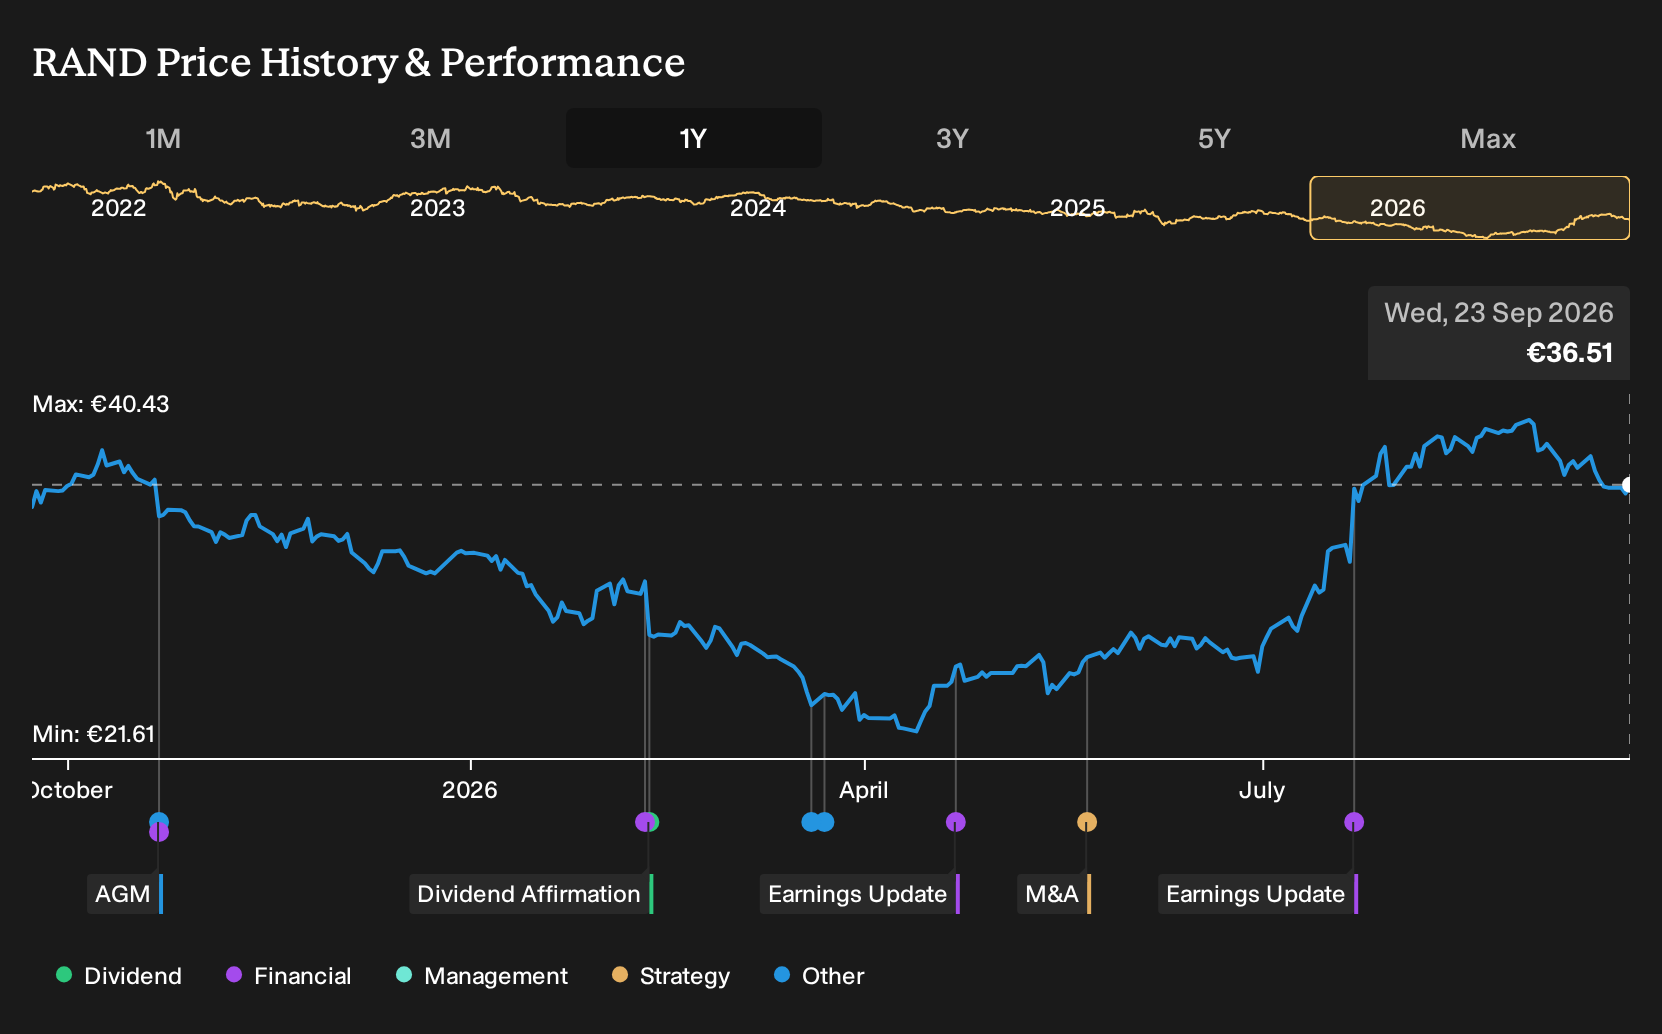Click the 2026 x-axis label

(470, 790)
